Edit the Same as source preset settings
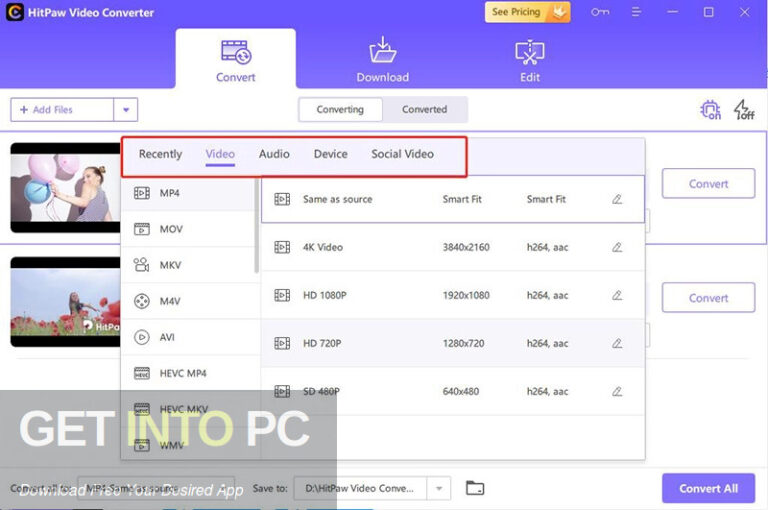 coord(617,199)
